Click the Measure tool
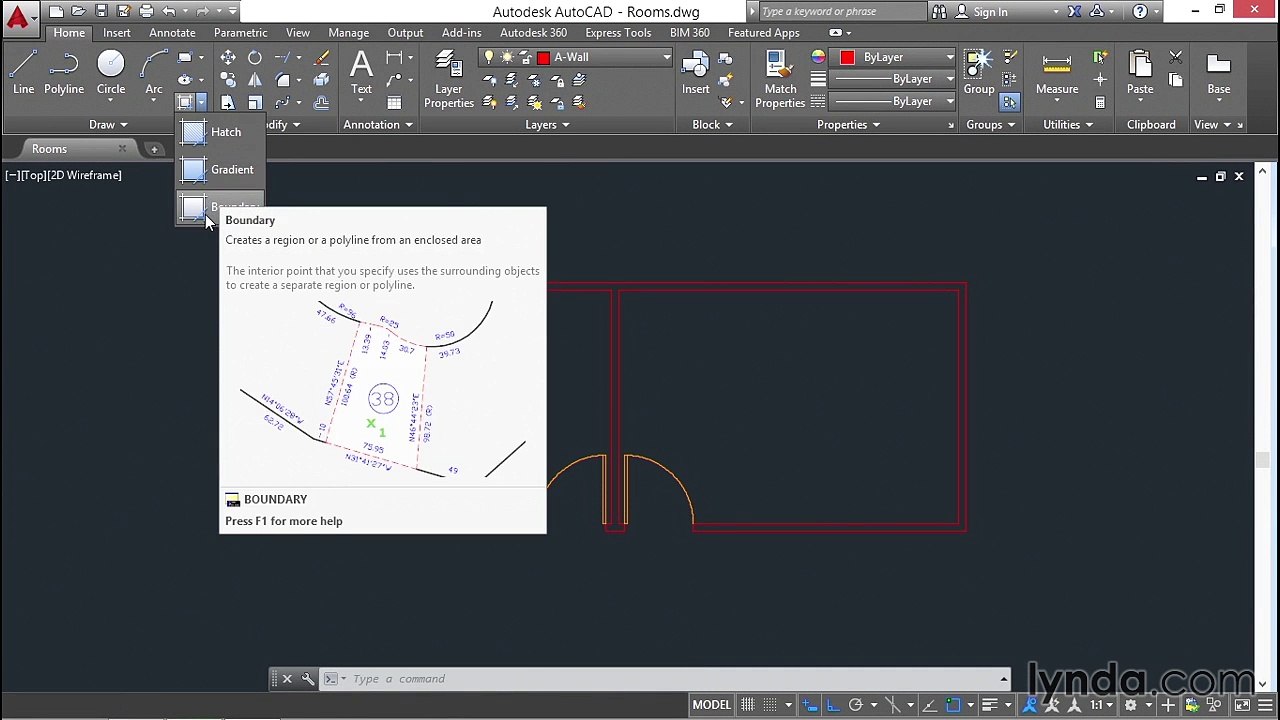Image resolution: width=1280 pixels, height=720 pixels. (1057, 74)
